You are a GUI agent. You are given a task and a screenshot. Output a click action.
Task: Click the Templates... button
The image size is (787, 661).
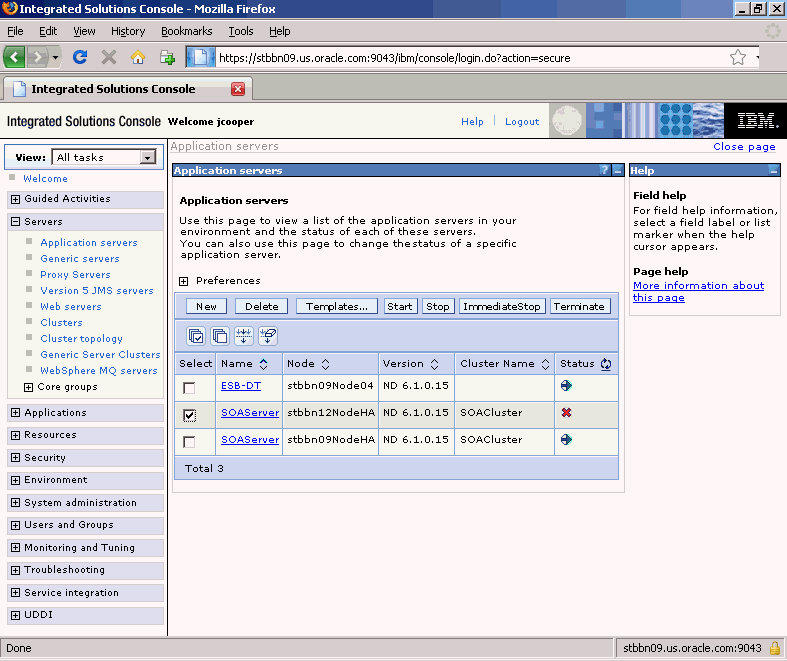click(337, 306)
